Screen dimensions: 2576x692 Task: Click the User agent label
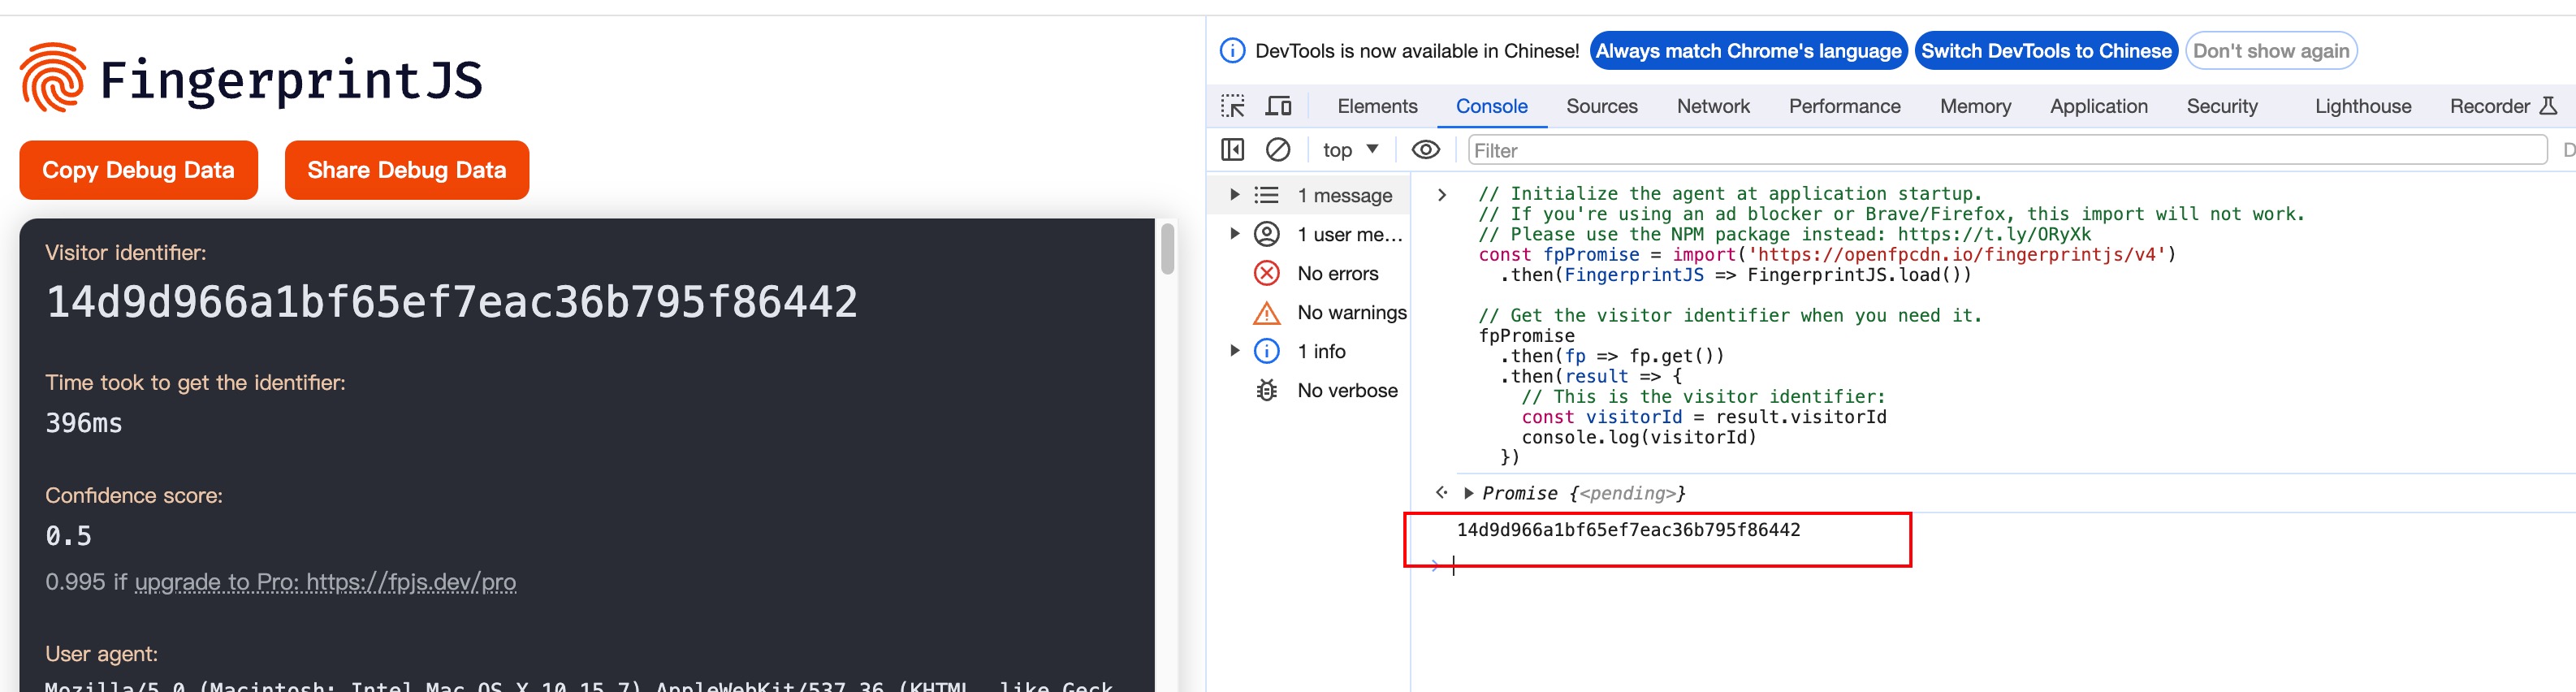[x=102, y=654]
